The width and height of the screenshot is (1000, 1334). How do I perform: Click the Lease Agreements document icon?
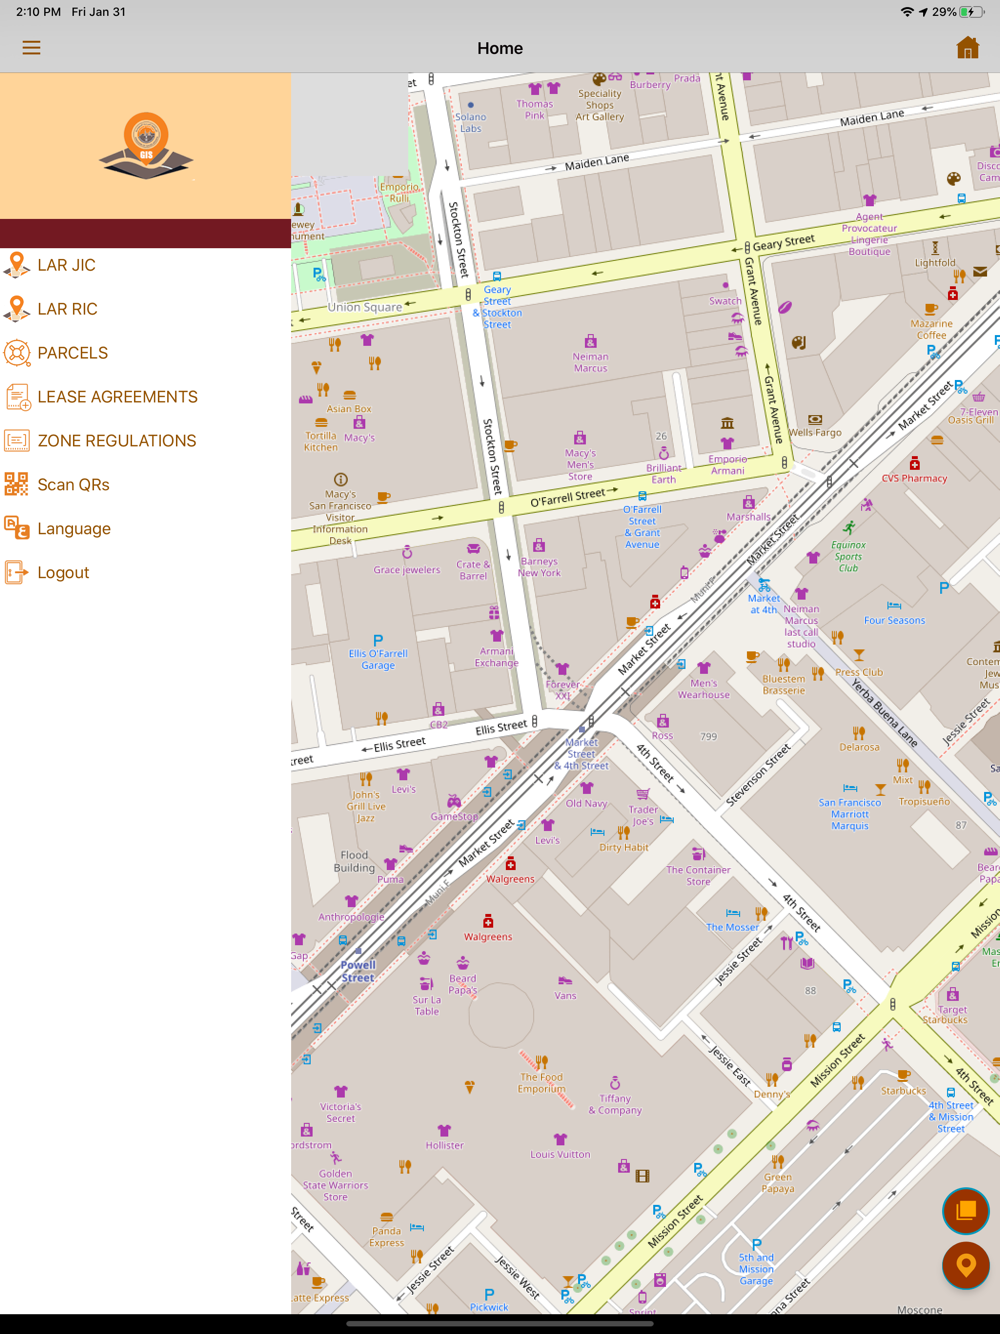pyautogui.click(x=17, y=397)
